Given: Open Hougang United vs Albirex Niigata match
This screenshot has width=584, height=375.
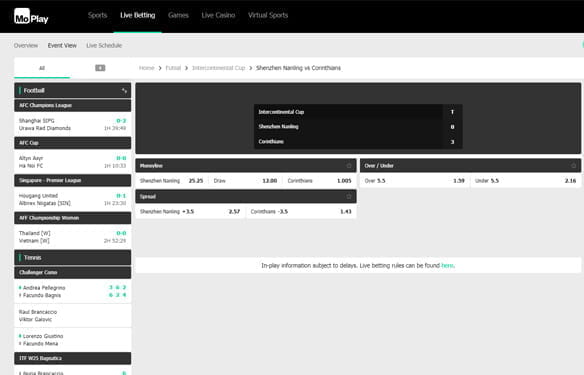Looking at the screenshot, I should (x=73, y=199).
